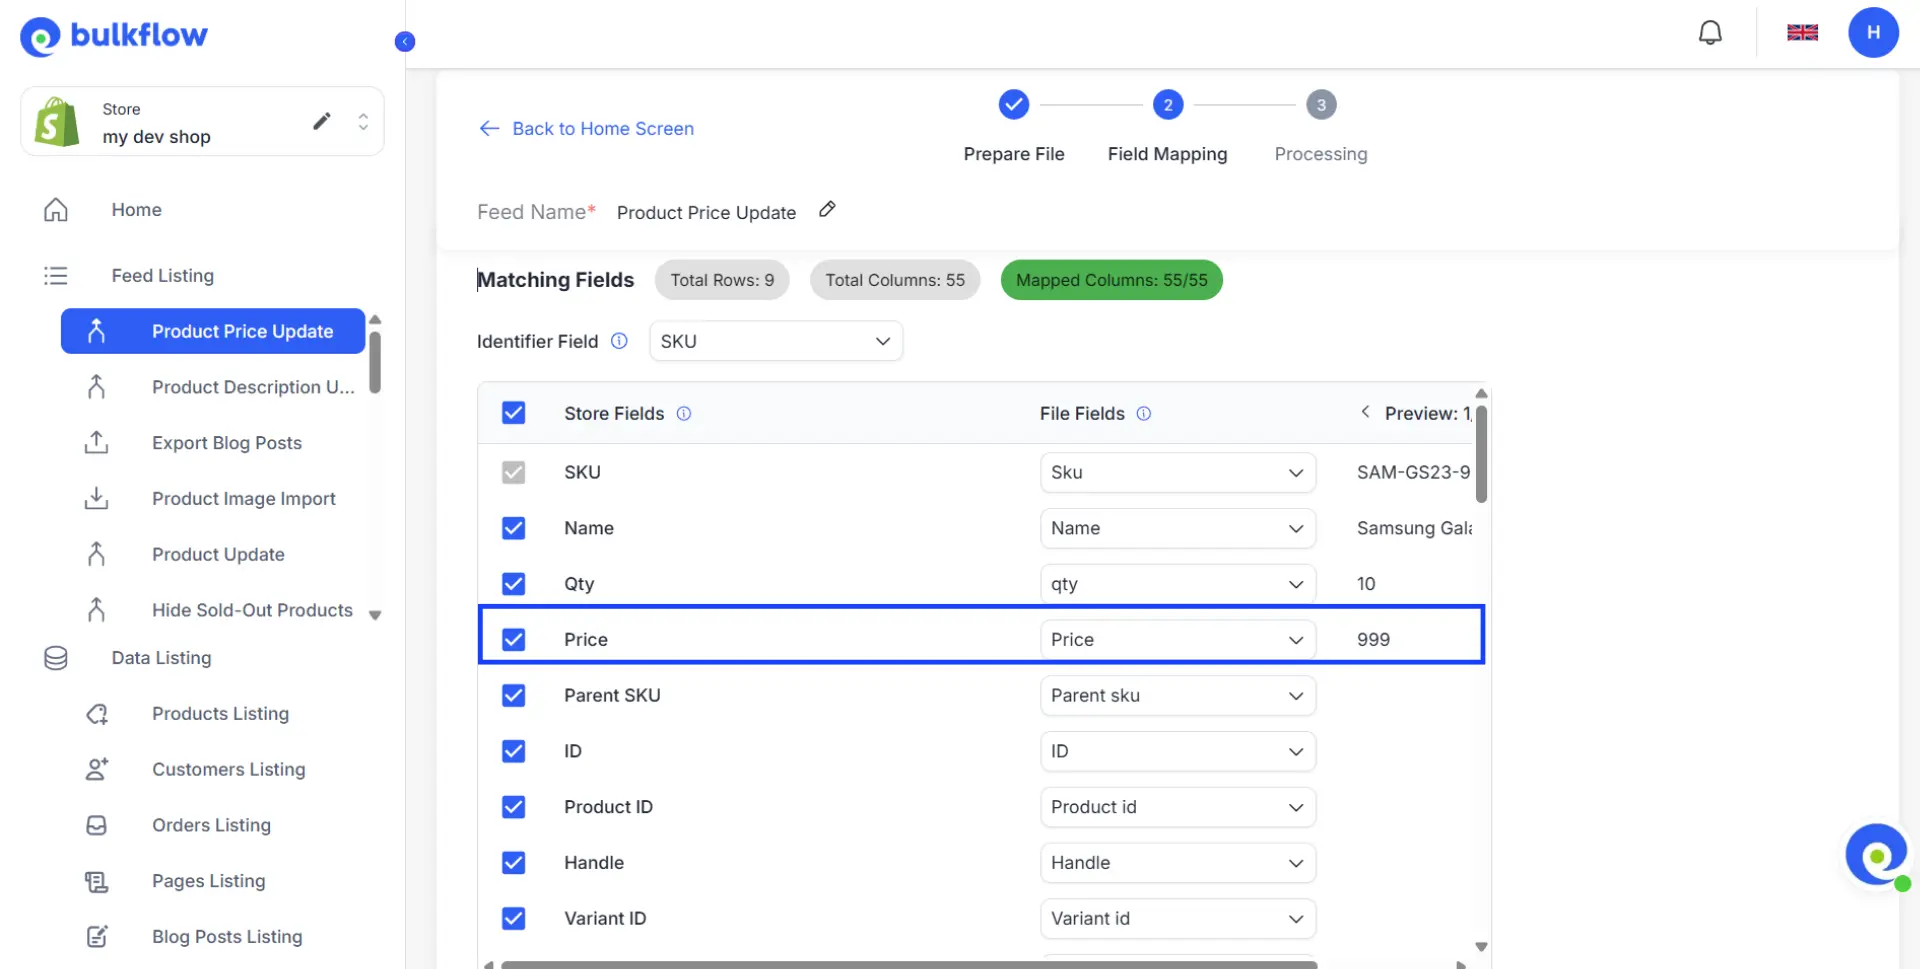1920x969 pixels.
Task: Select the Customers Listing menu item
Action: point(228,769)
